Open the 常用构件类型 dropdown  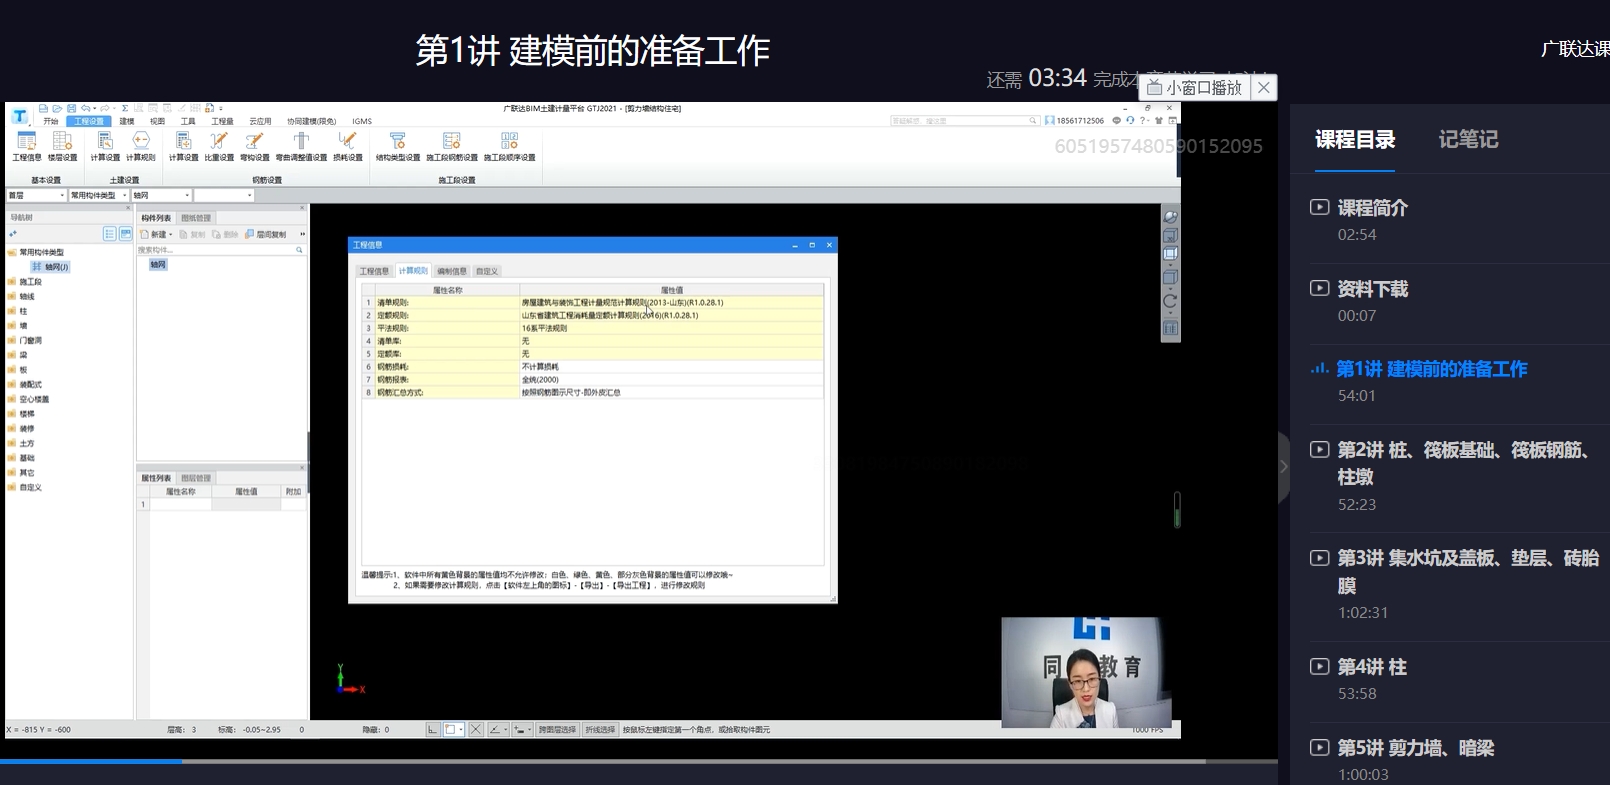click(99, 195)
